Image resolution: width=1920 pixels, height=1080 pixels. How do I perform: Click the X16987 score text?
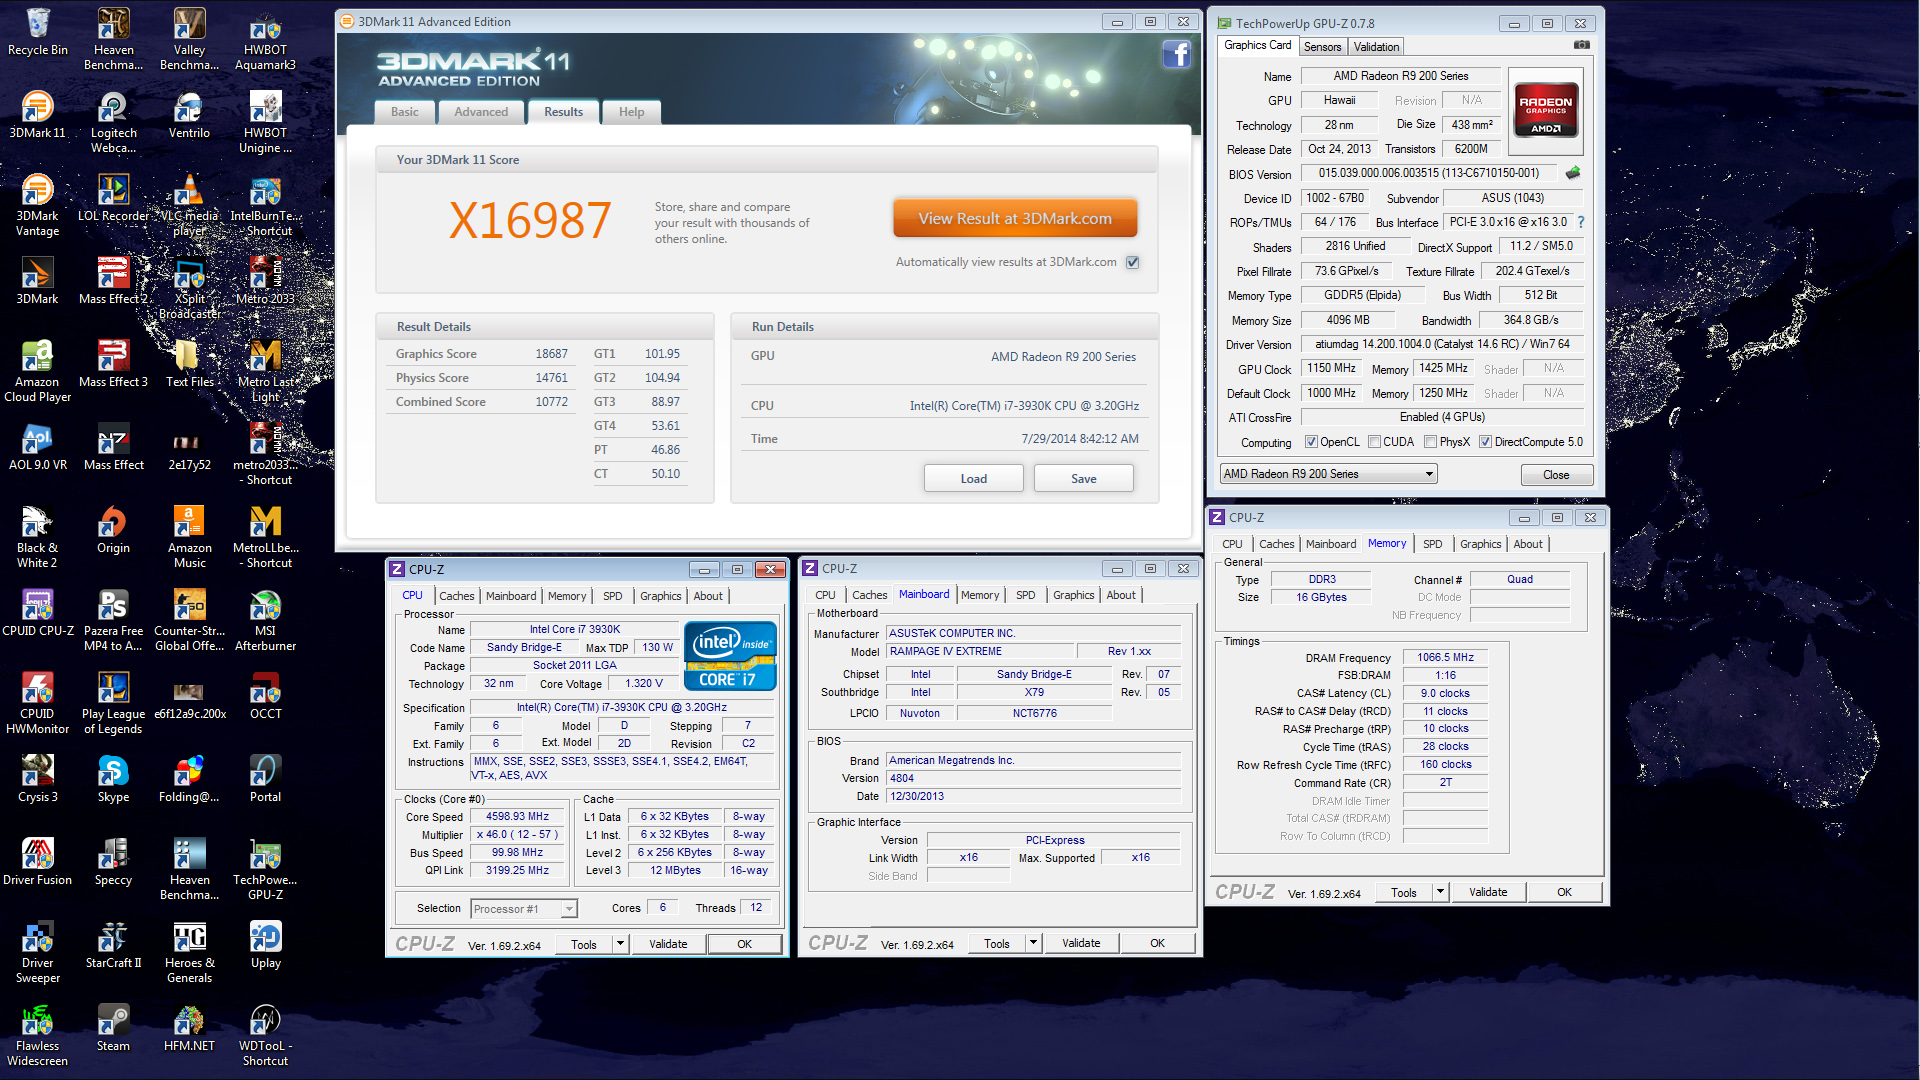pos(530,221)
